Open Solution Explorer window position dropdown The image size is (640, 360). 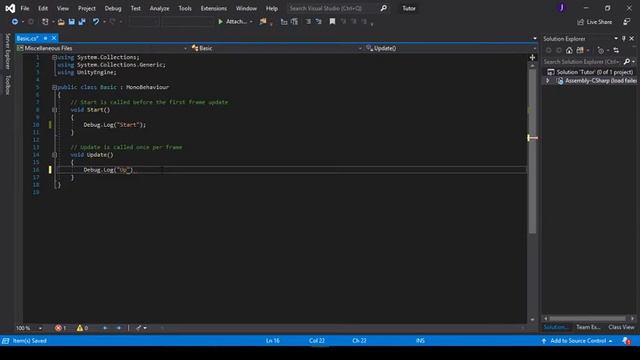pyautogui.click(x=616, y=38)
